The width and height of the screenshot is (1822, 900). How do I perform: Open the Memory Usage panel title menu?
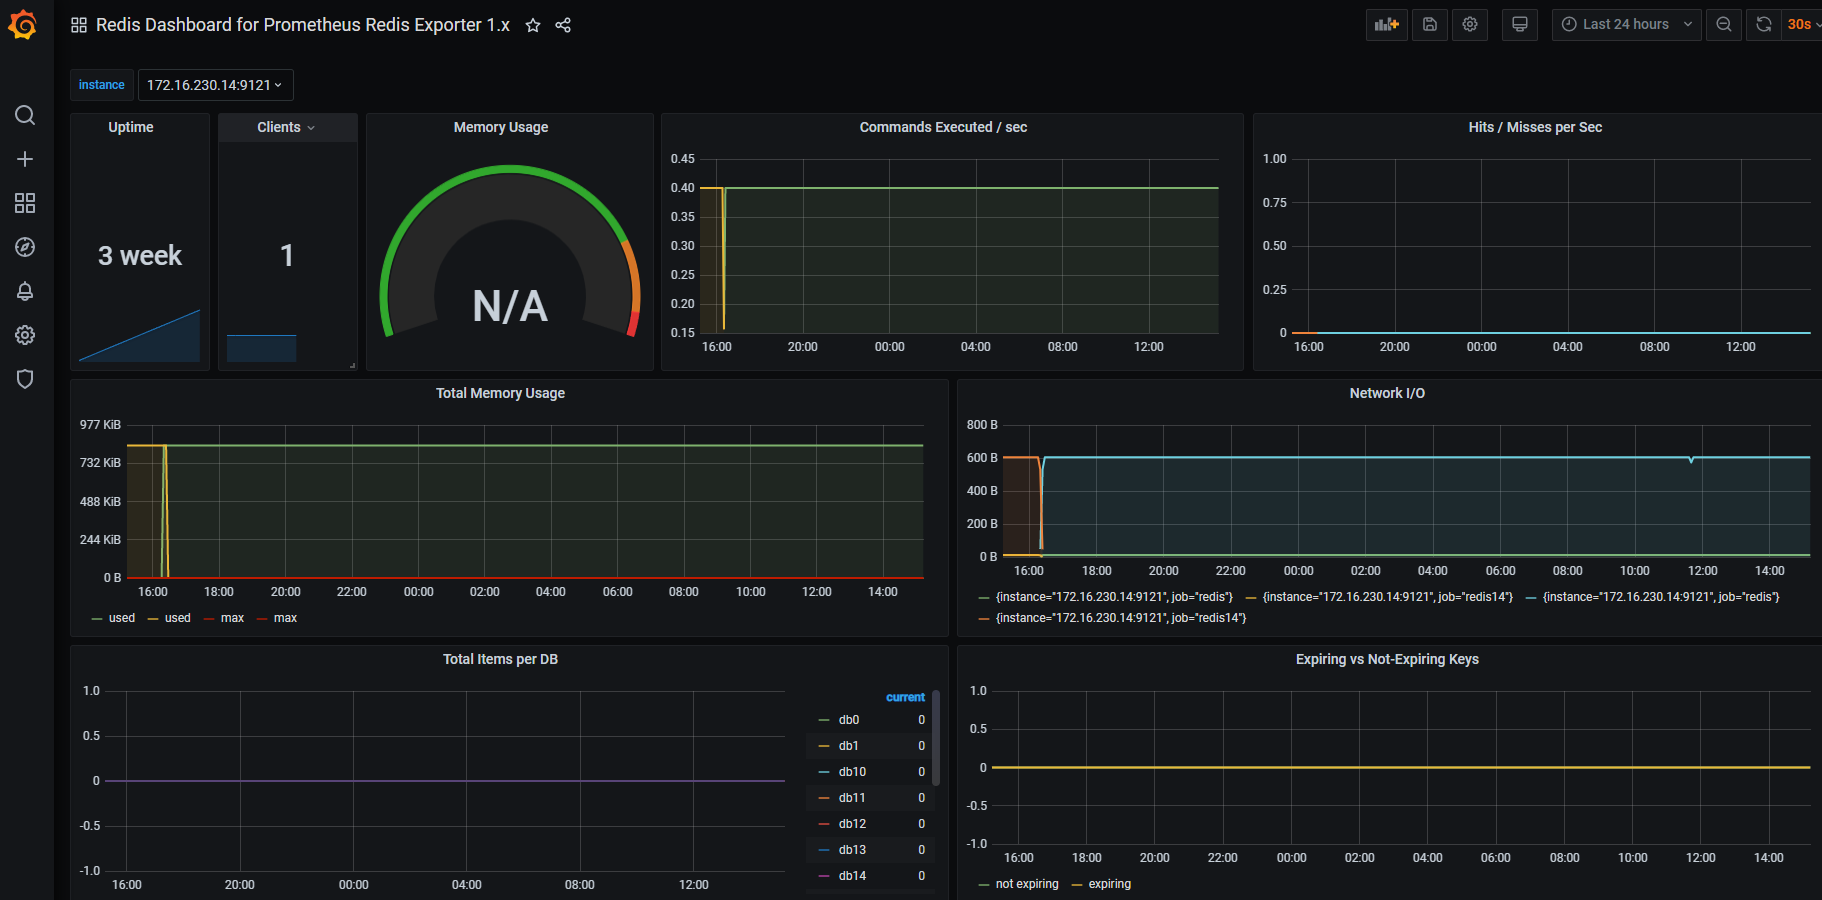pos(501,127)
